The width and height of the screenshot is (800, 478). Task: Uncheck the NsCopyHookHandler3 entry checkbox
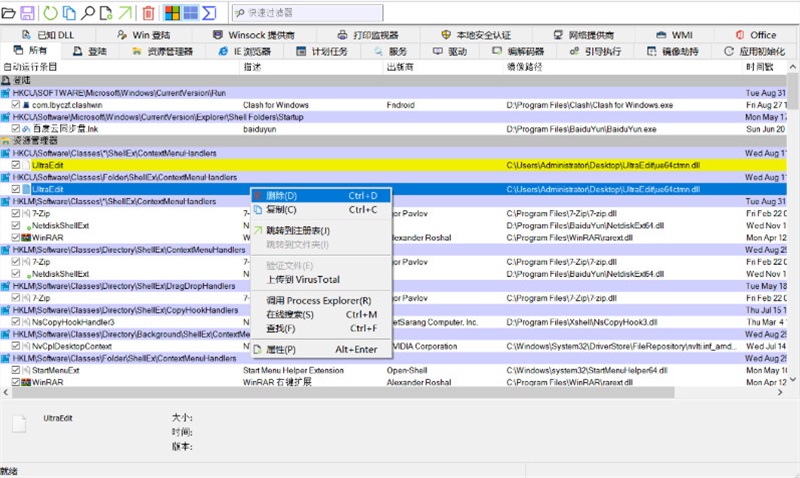(x=16, y=322)
